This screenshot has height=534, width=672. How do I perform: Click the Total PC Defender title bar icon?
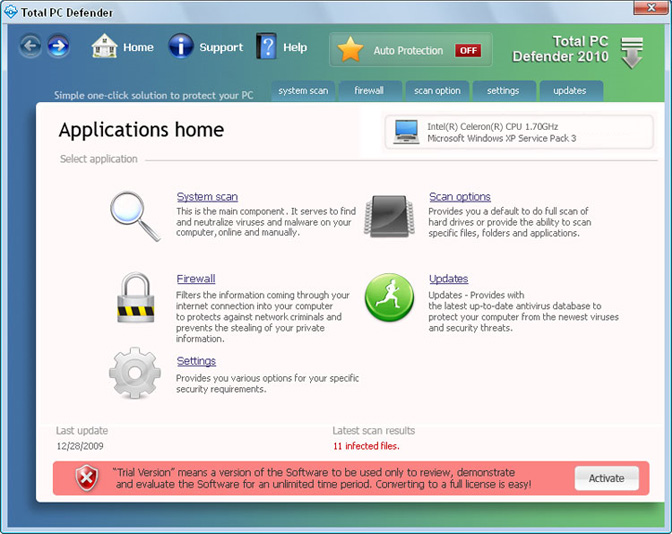10,12
